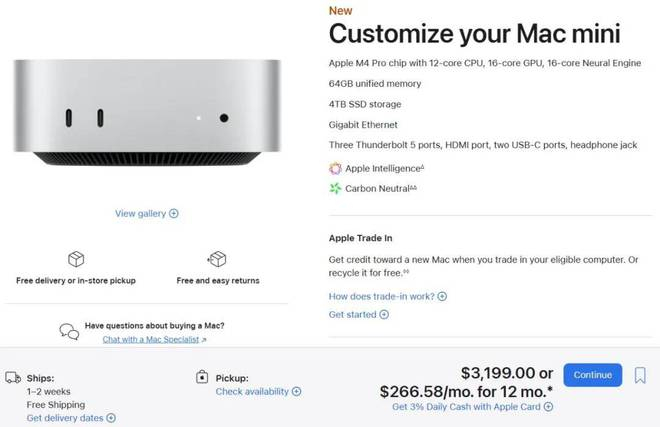This screenshot has height=427, width=660.
Task: Expand How does trade-in work
Action: pos(388,296)
